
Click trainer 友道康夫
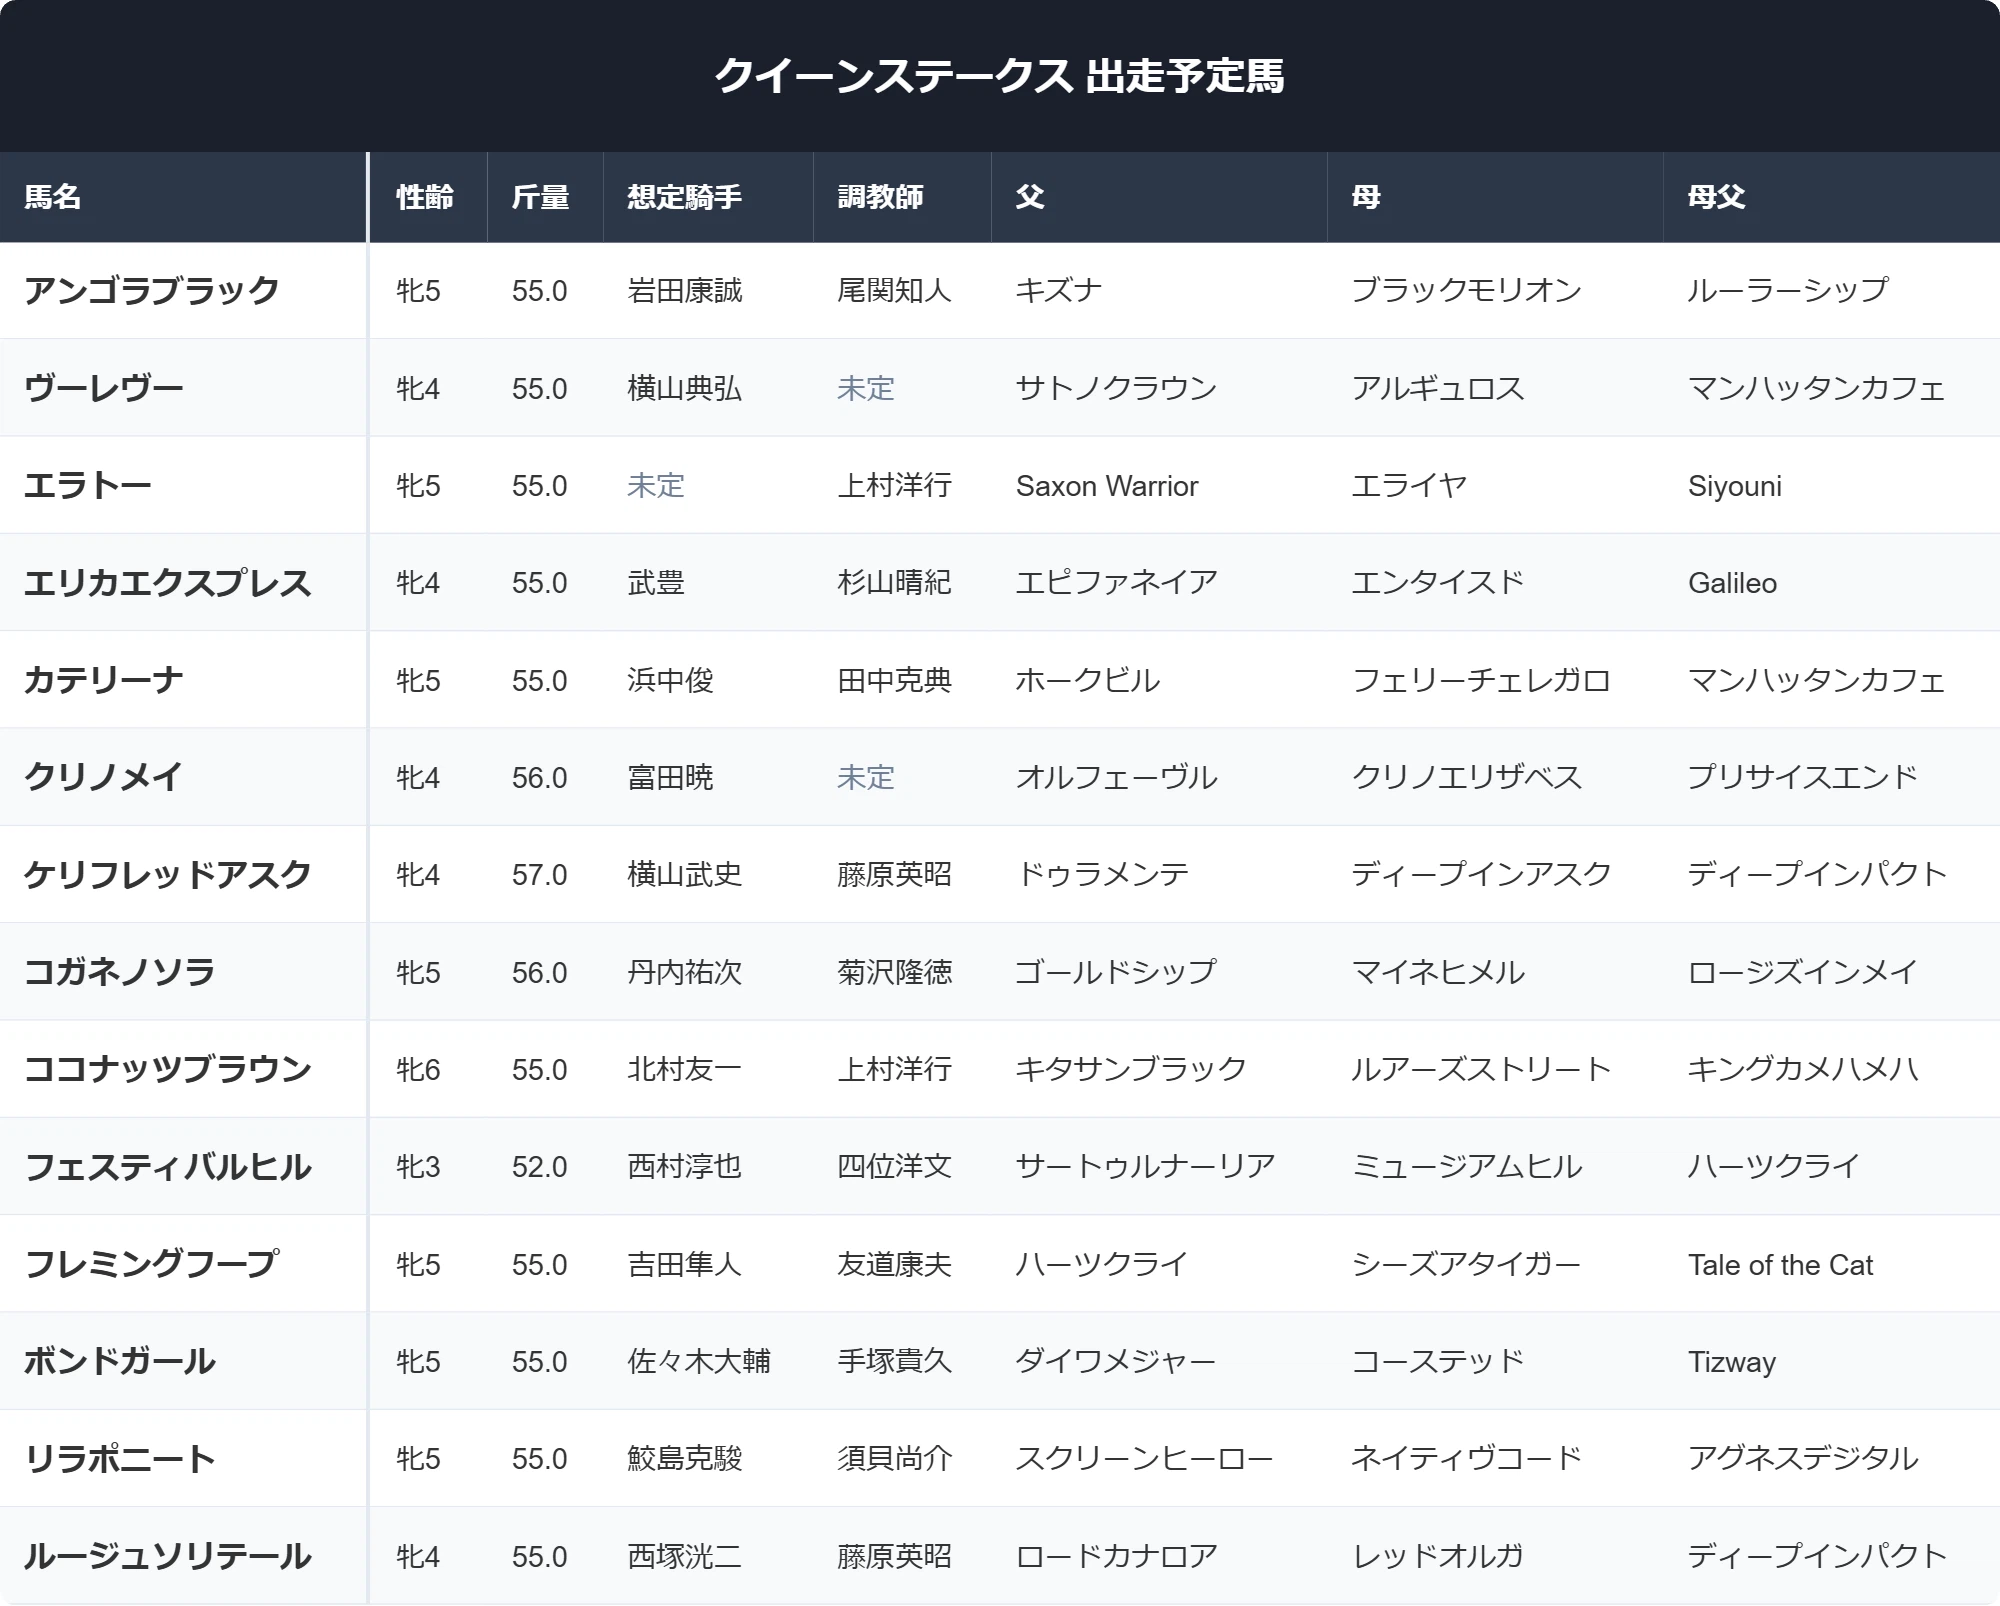[x=895, y=1264]
